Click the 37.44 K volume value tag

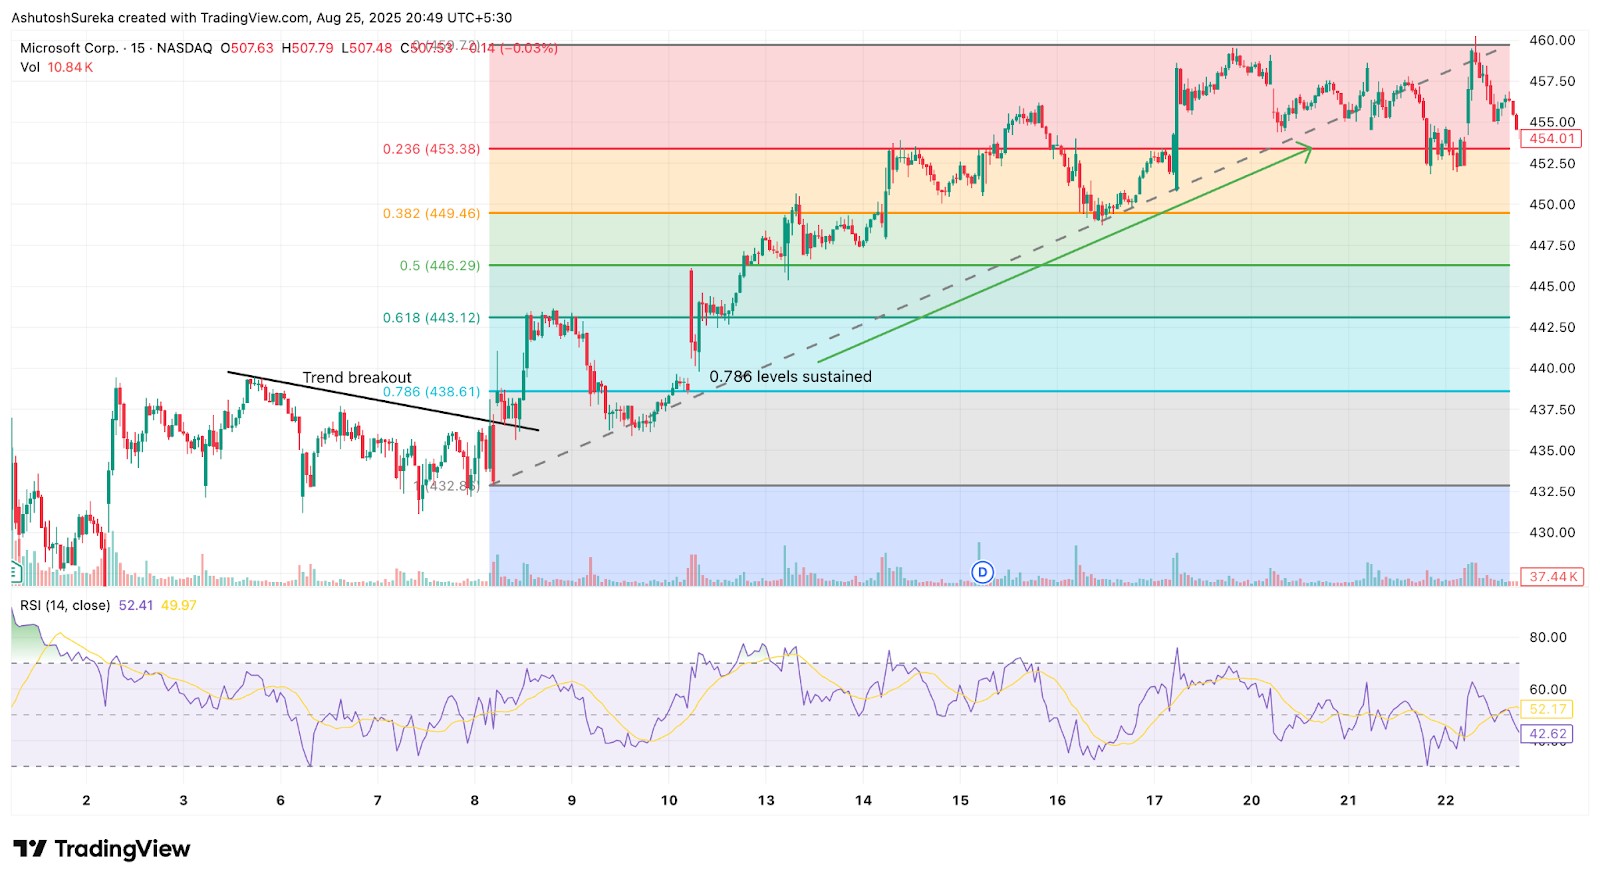1552,577
